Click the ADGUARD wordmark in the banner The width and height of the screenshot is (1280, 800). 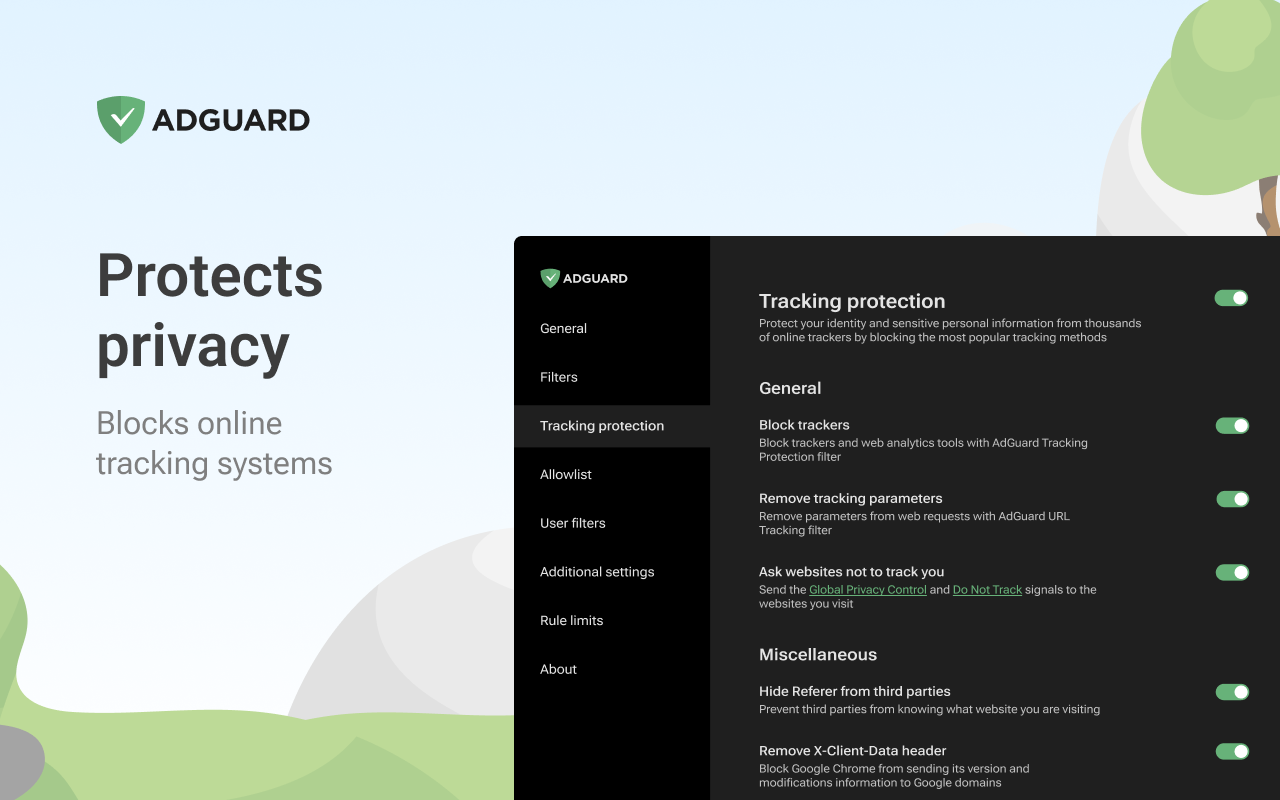[x=231, y=121]
